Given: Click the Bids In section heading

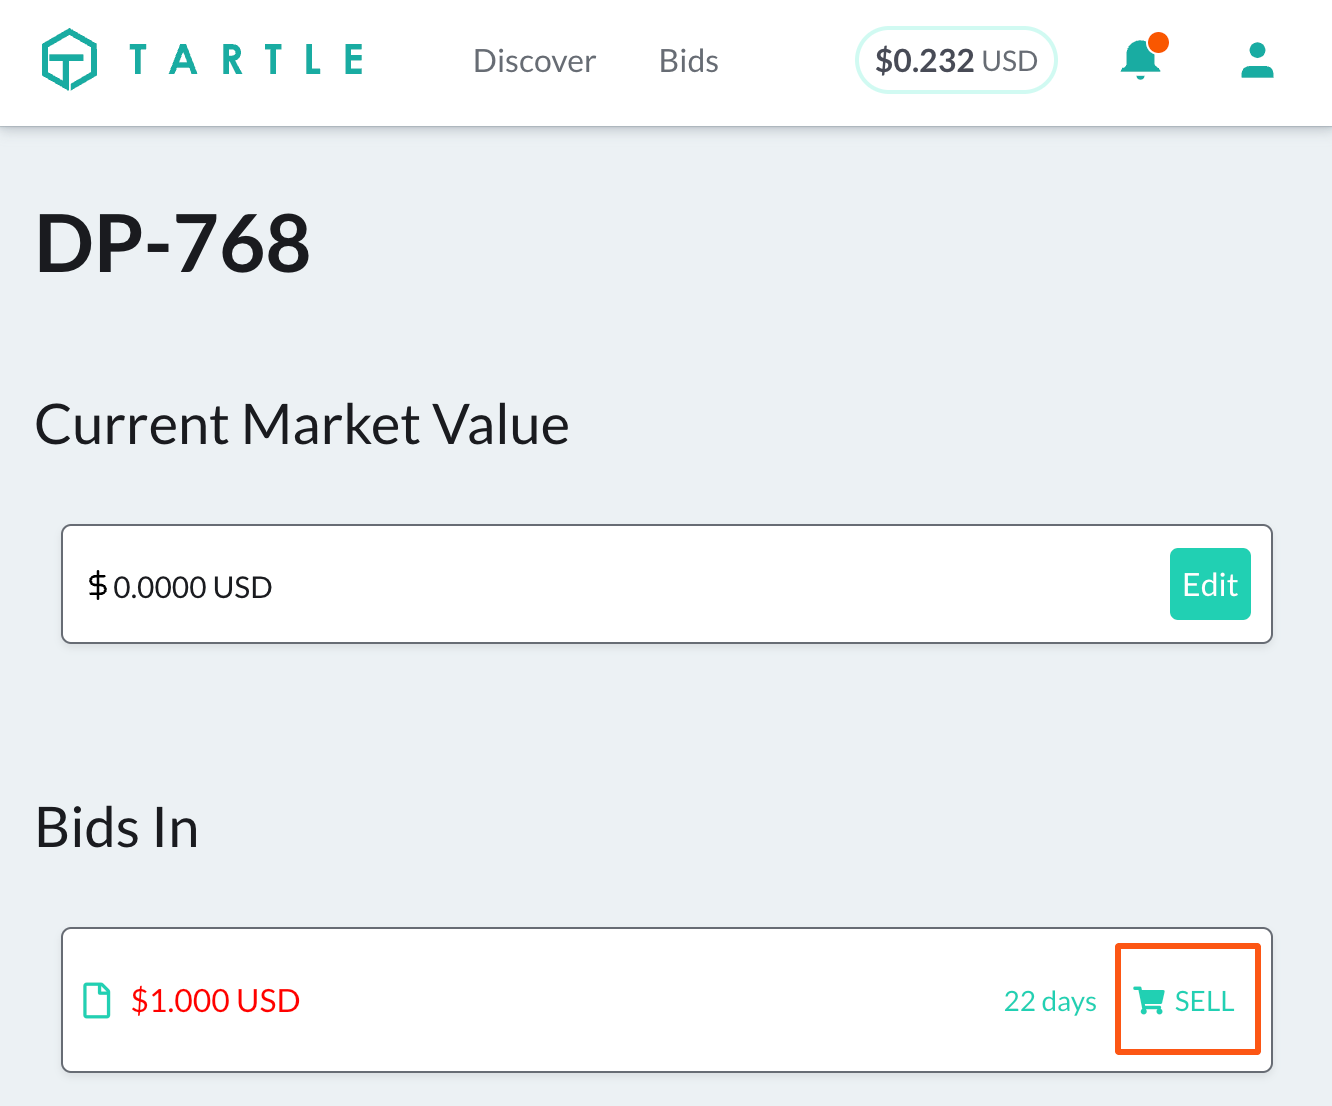Looking at the screenshot, I should pos(117,827).
